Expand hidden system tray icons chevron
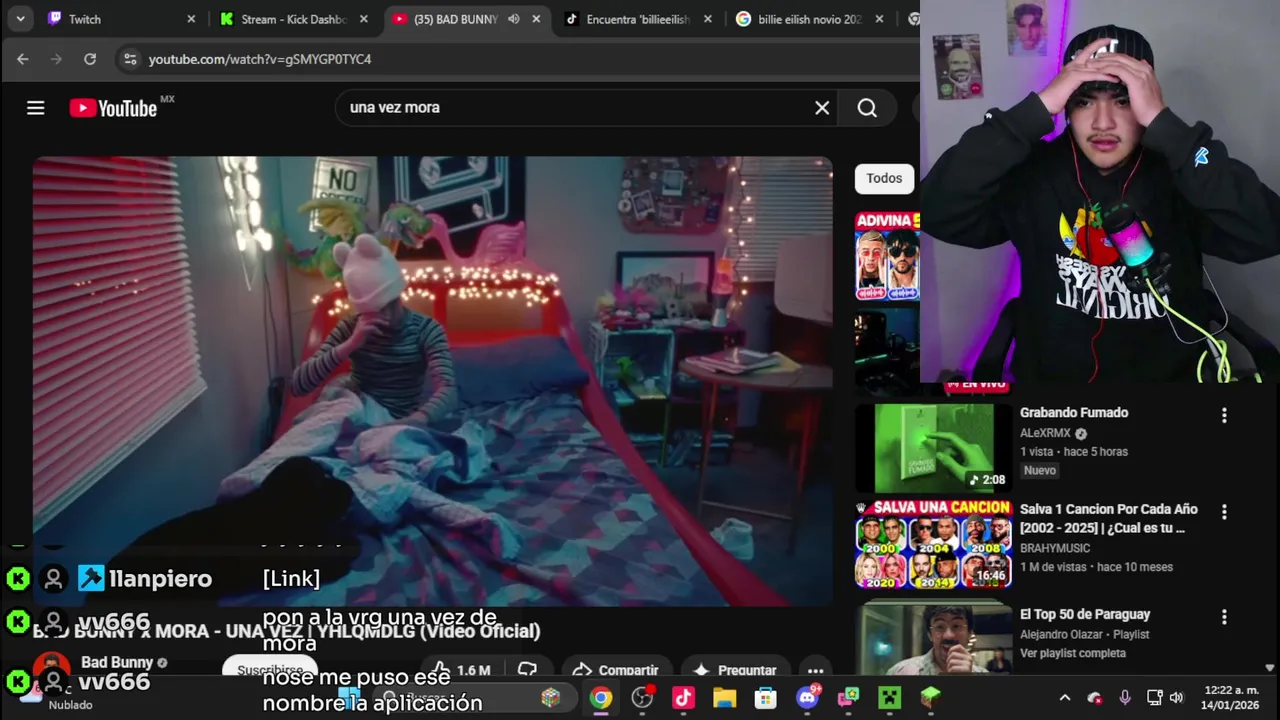Viewport: 1280px width, 720px height. click(x=1064, y=698)
